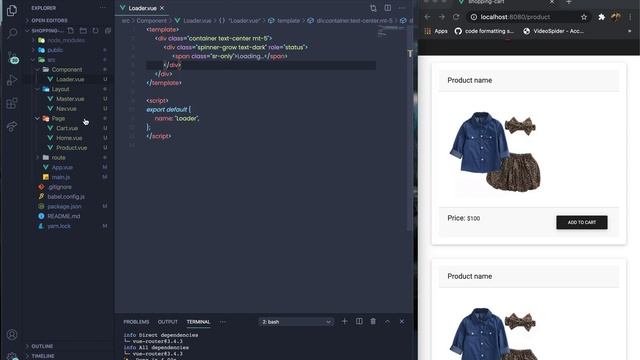
Task: Reload the browser page
Action: pyautogui.click(x=456, y=17)
